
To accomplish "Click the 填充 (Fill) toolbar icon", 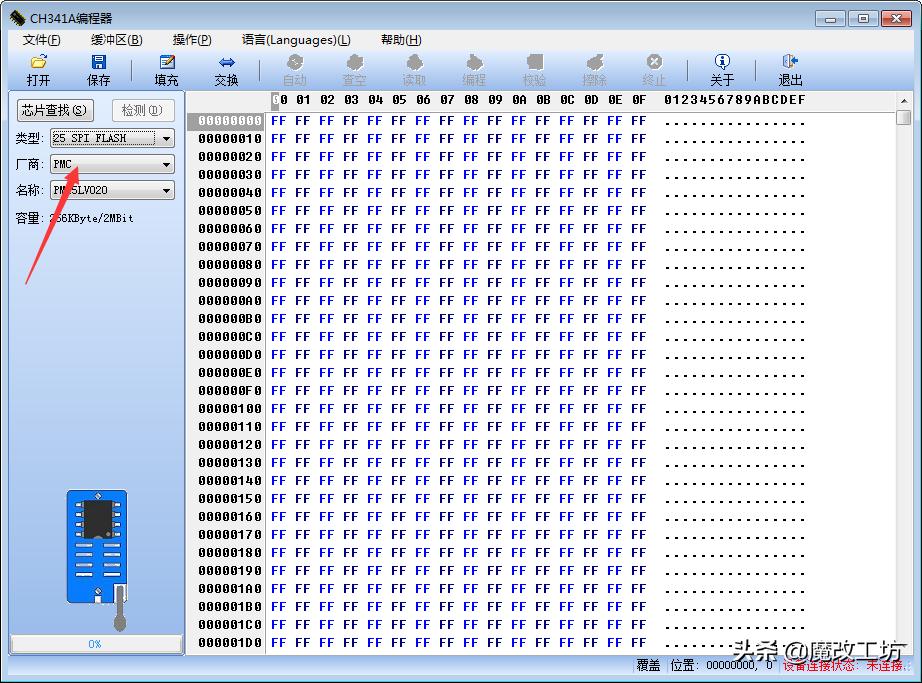I will point(166,62).
